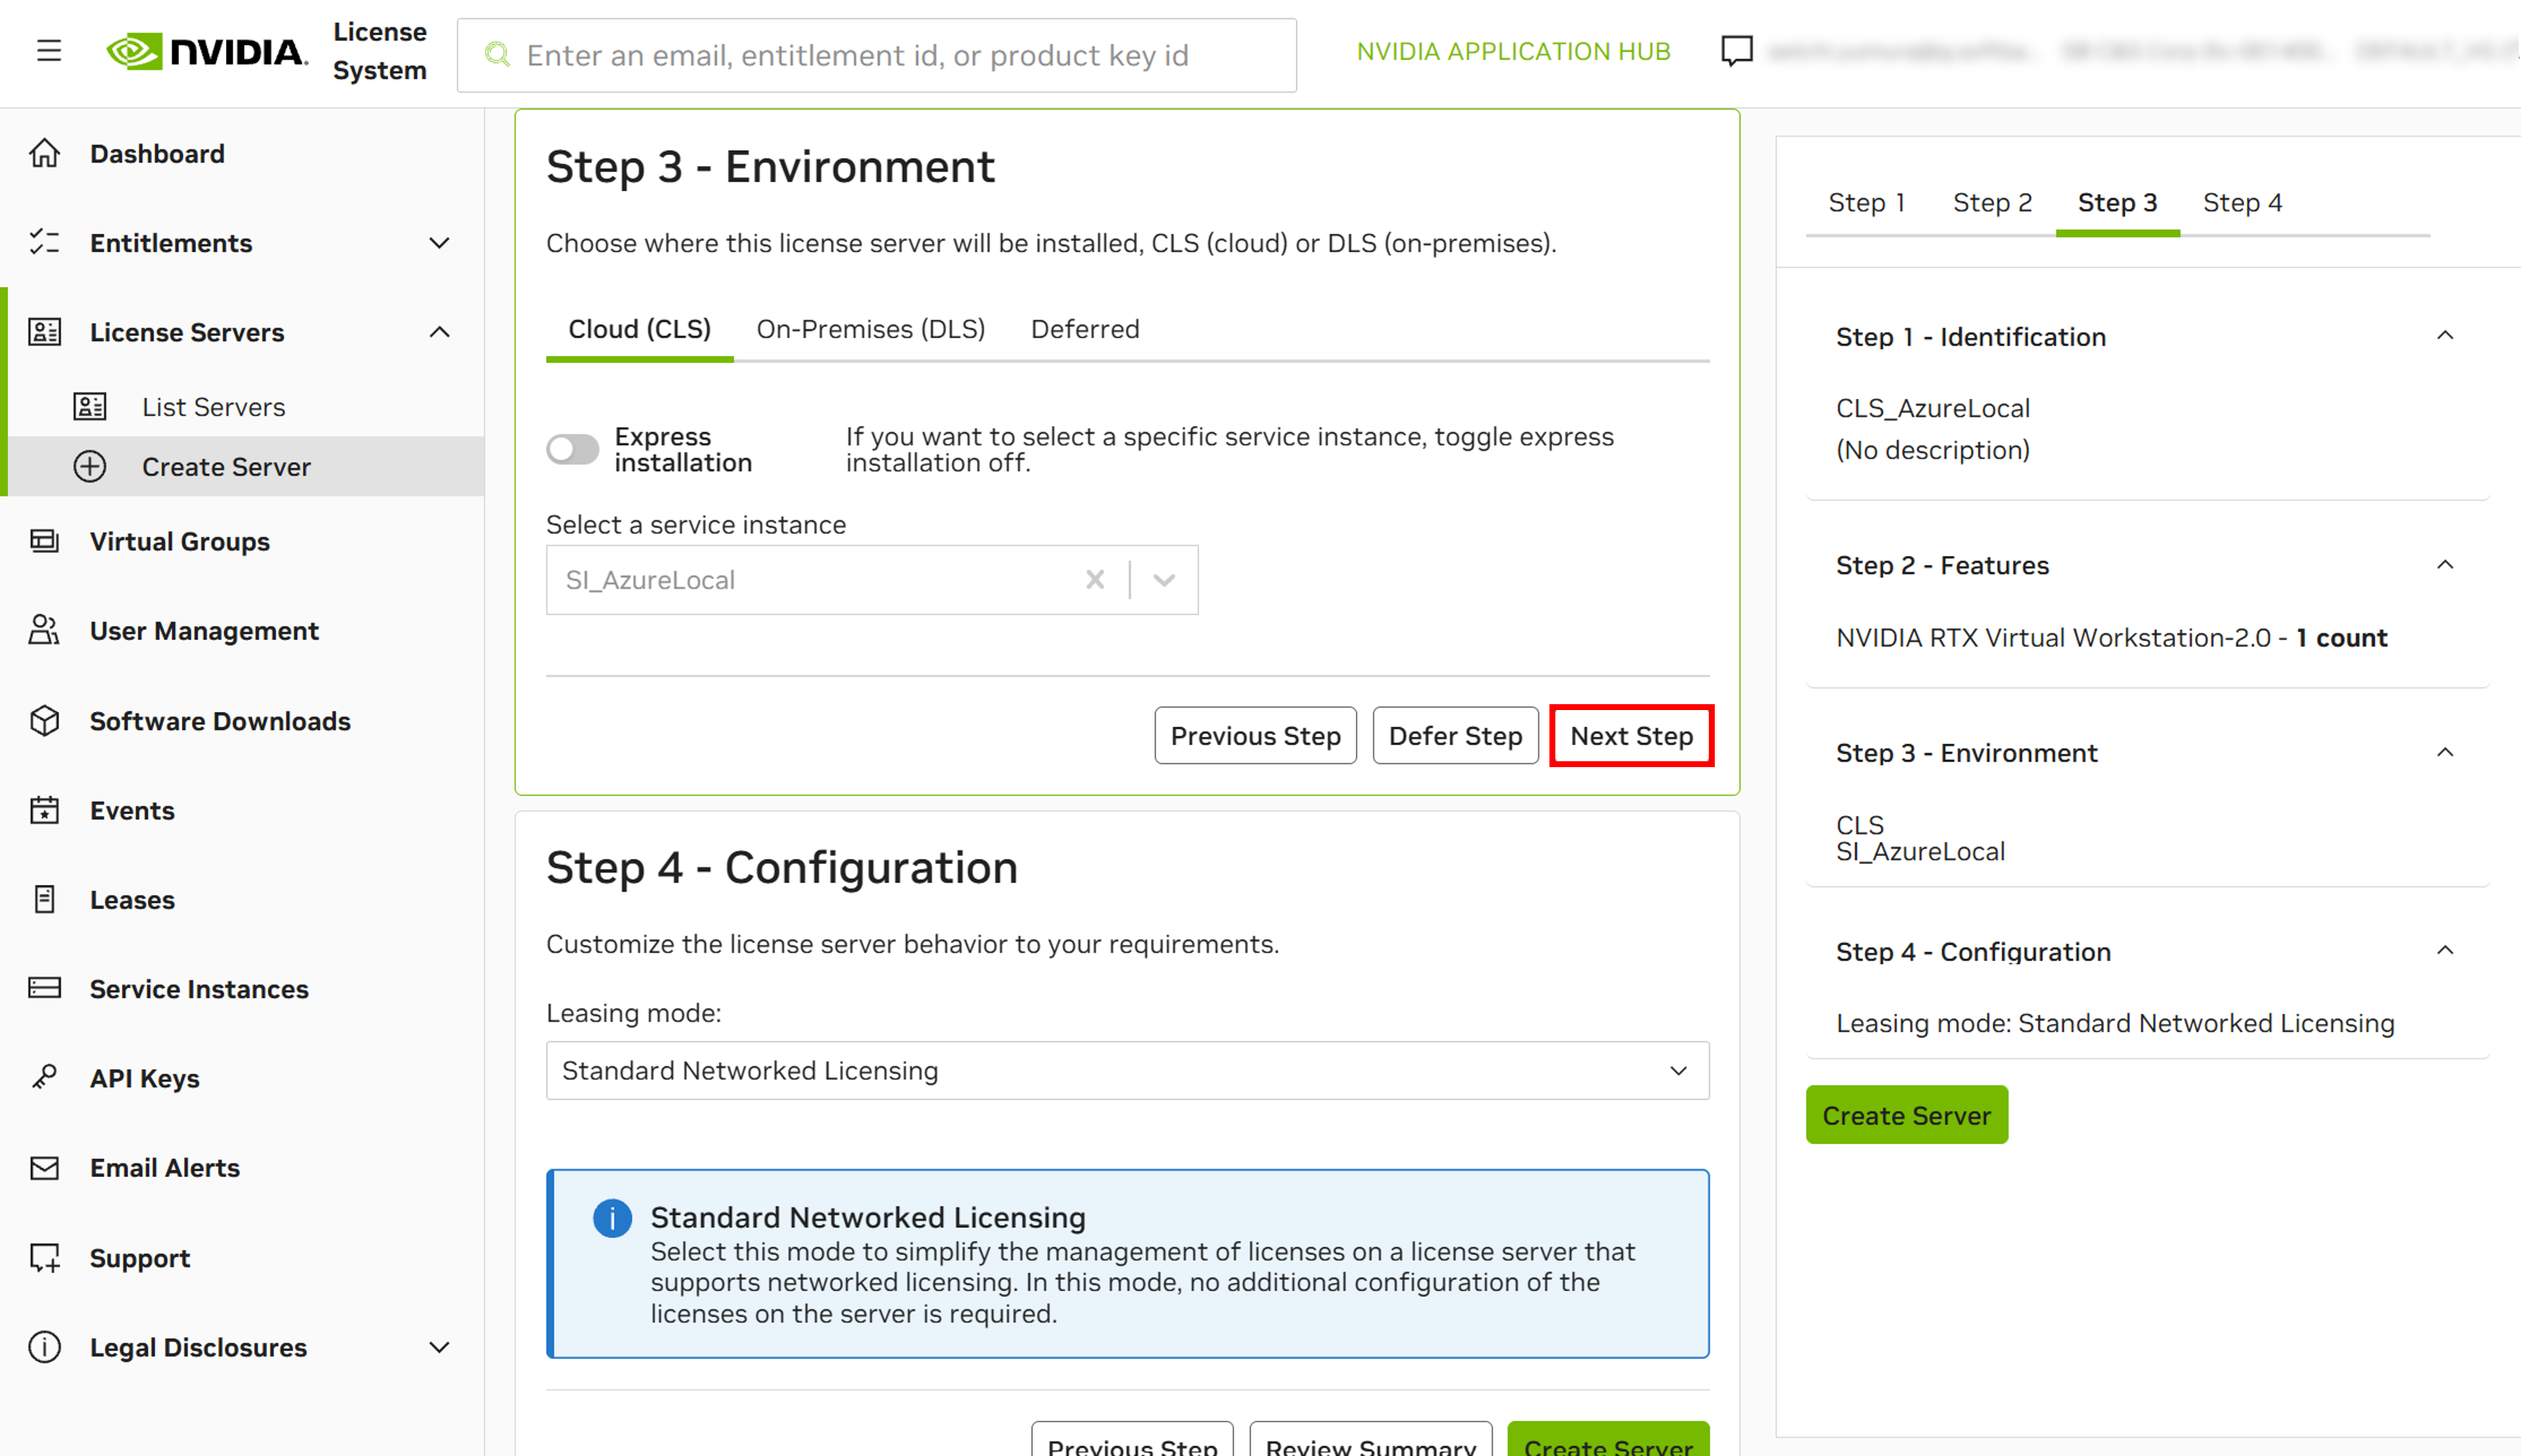Viewport: 2521px width, 1456px height.
Task: Collapse Step 4 - Configuration summary section
Action: click(x=2445, y=950)
